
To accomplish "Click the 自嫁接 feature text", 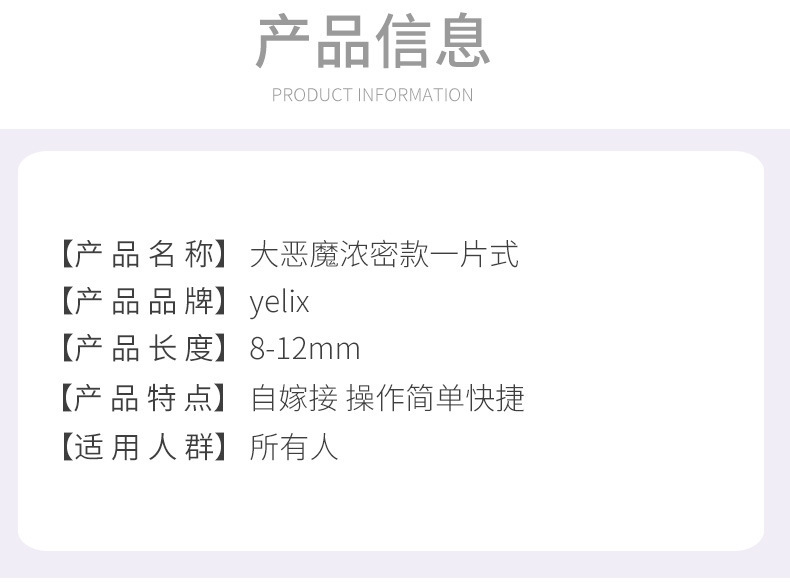I will [293, 398].
